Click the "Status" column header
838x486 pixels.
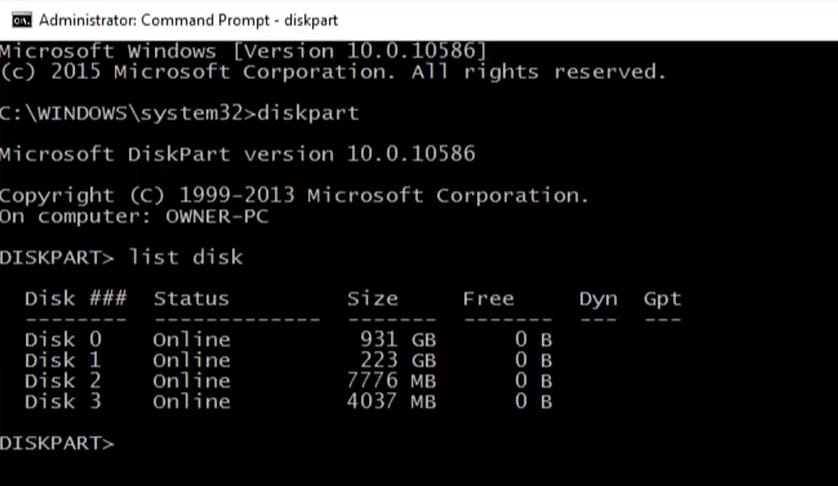191,298
